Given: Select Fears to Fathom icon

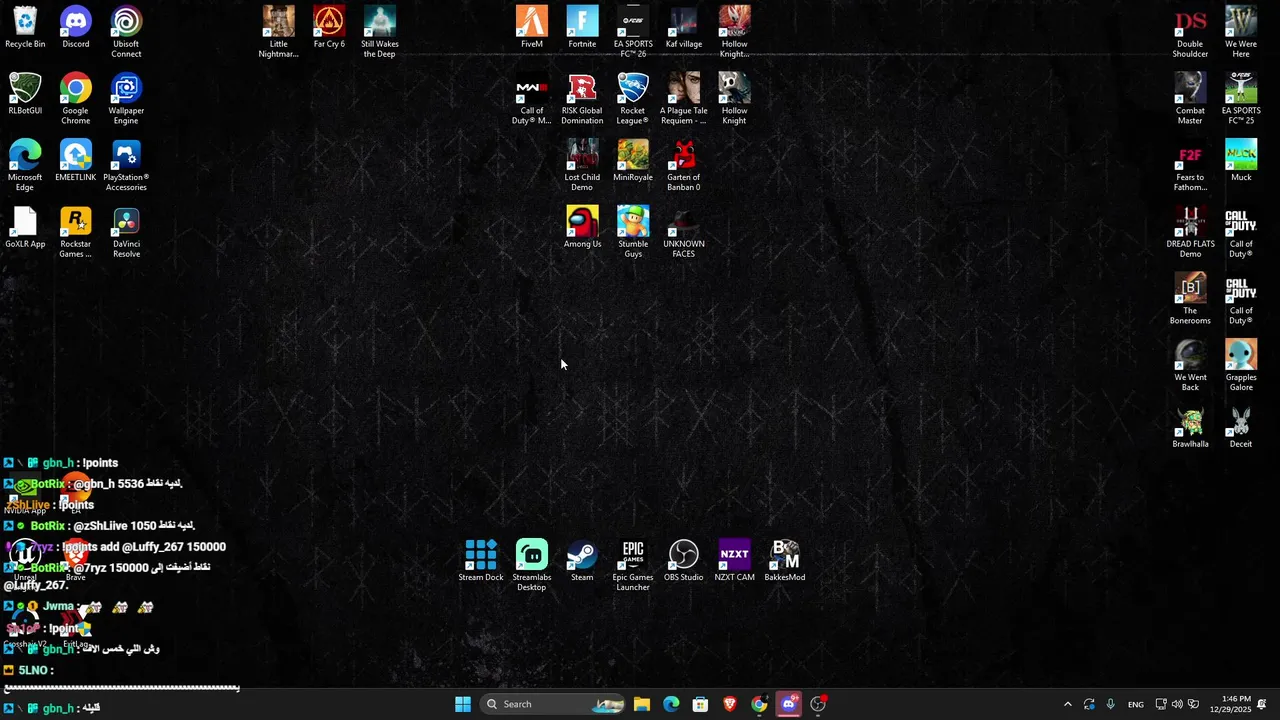Looking at the screenshot, I should pos(1190,165).
